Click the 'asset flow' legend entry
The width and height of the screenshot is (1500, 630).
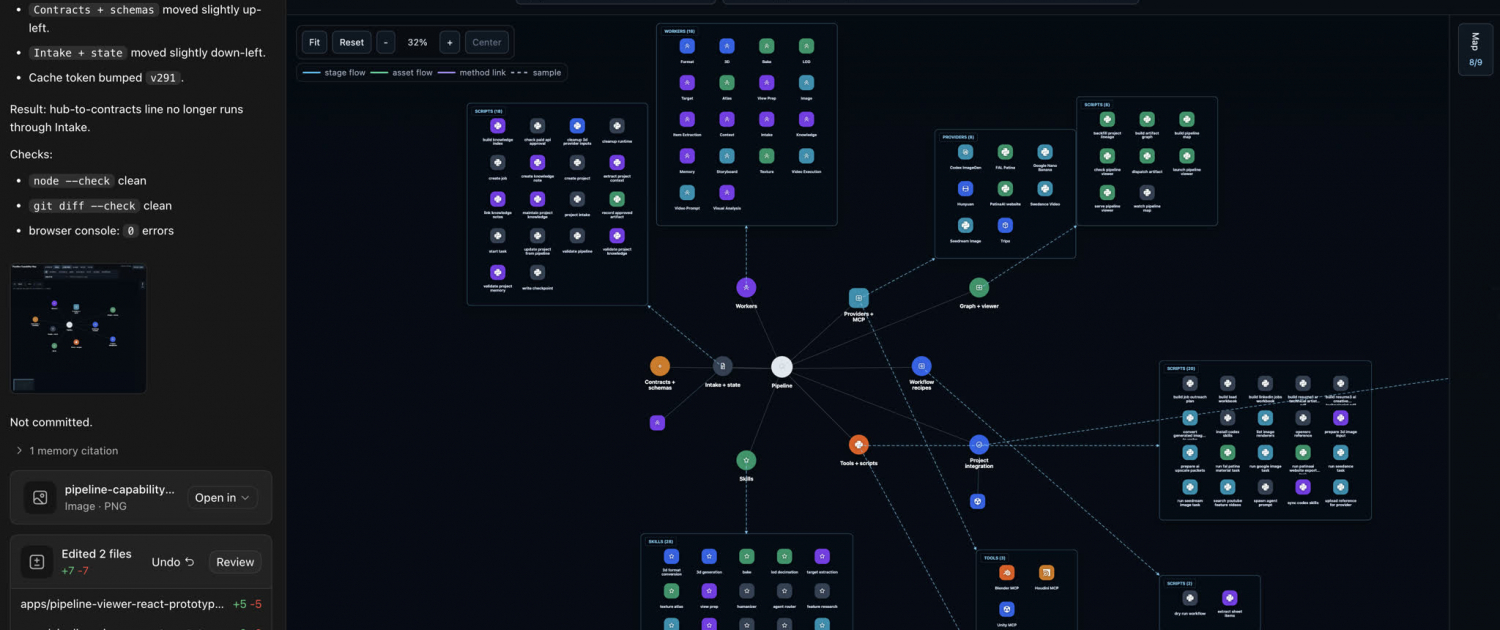click(402, 73)
